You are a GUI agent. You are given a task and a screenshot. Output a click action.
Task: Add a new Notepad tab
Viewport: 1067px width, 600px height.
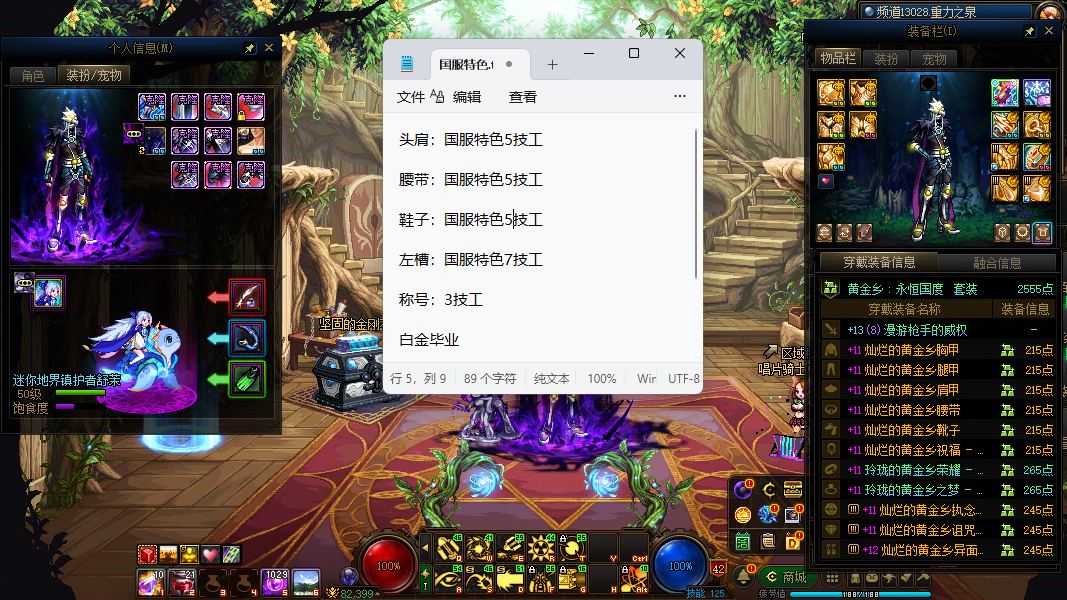click(552, 64)
